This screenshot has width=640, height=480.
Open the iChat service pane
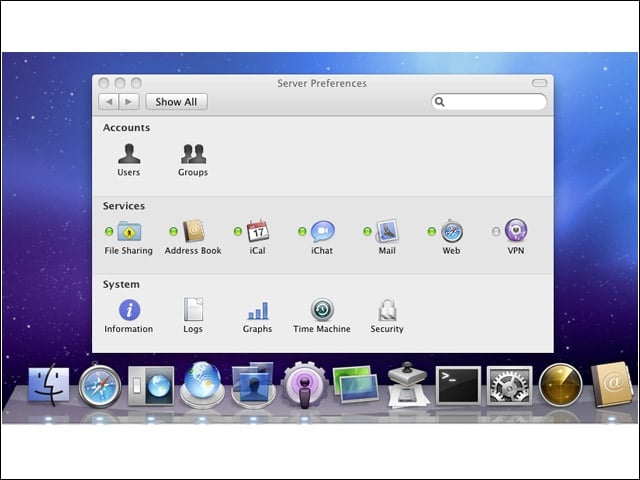click(x=322, y=238)
